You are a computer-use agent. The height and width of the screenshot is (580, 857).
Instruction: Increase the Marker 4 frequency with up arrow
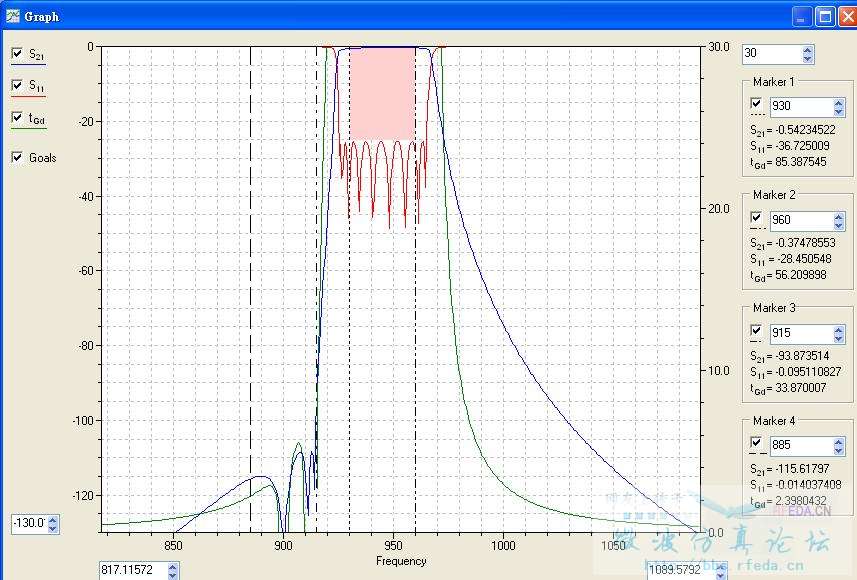840,441
